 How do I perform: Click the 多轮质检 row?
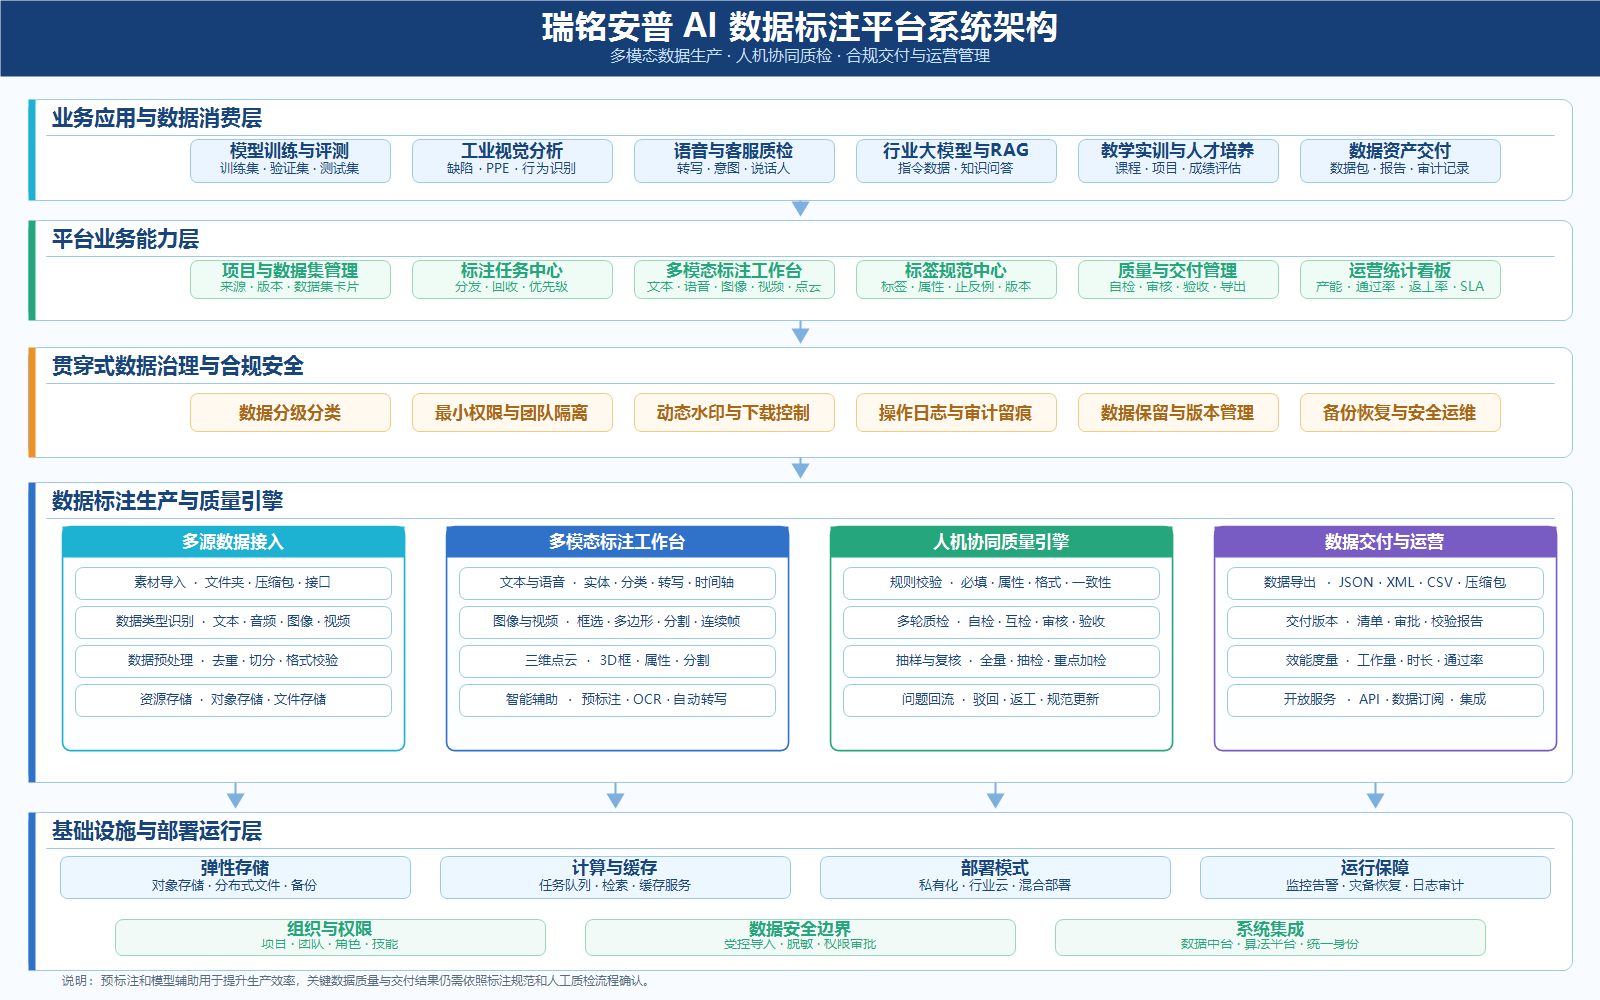[x=1001, y=622]
